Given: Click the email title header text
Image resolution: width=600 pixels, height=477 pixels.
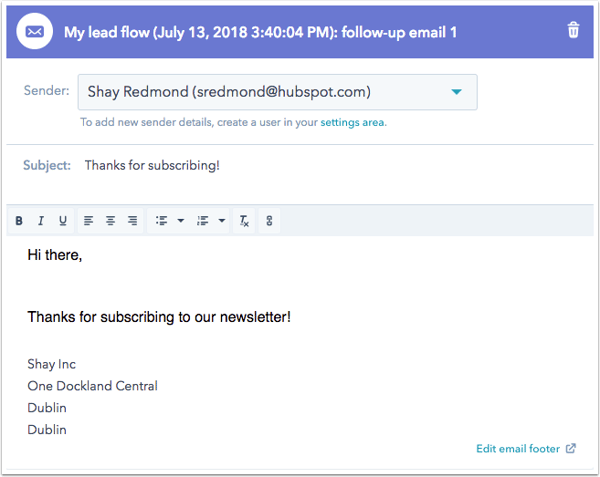Looking at the screenshot, I should pyautogui.click(x=260, y=33).
